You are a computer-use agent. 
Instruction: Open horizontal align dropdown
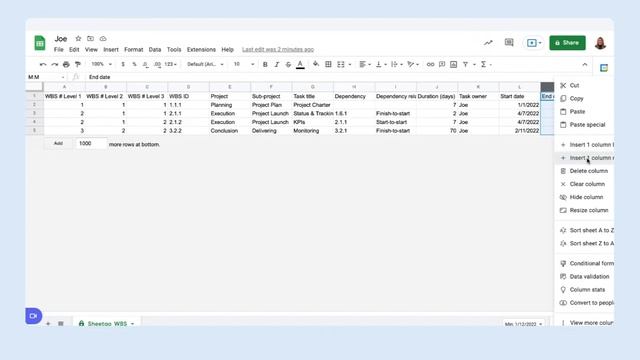click(365, 64)
